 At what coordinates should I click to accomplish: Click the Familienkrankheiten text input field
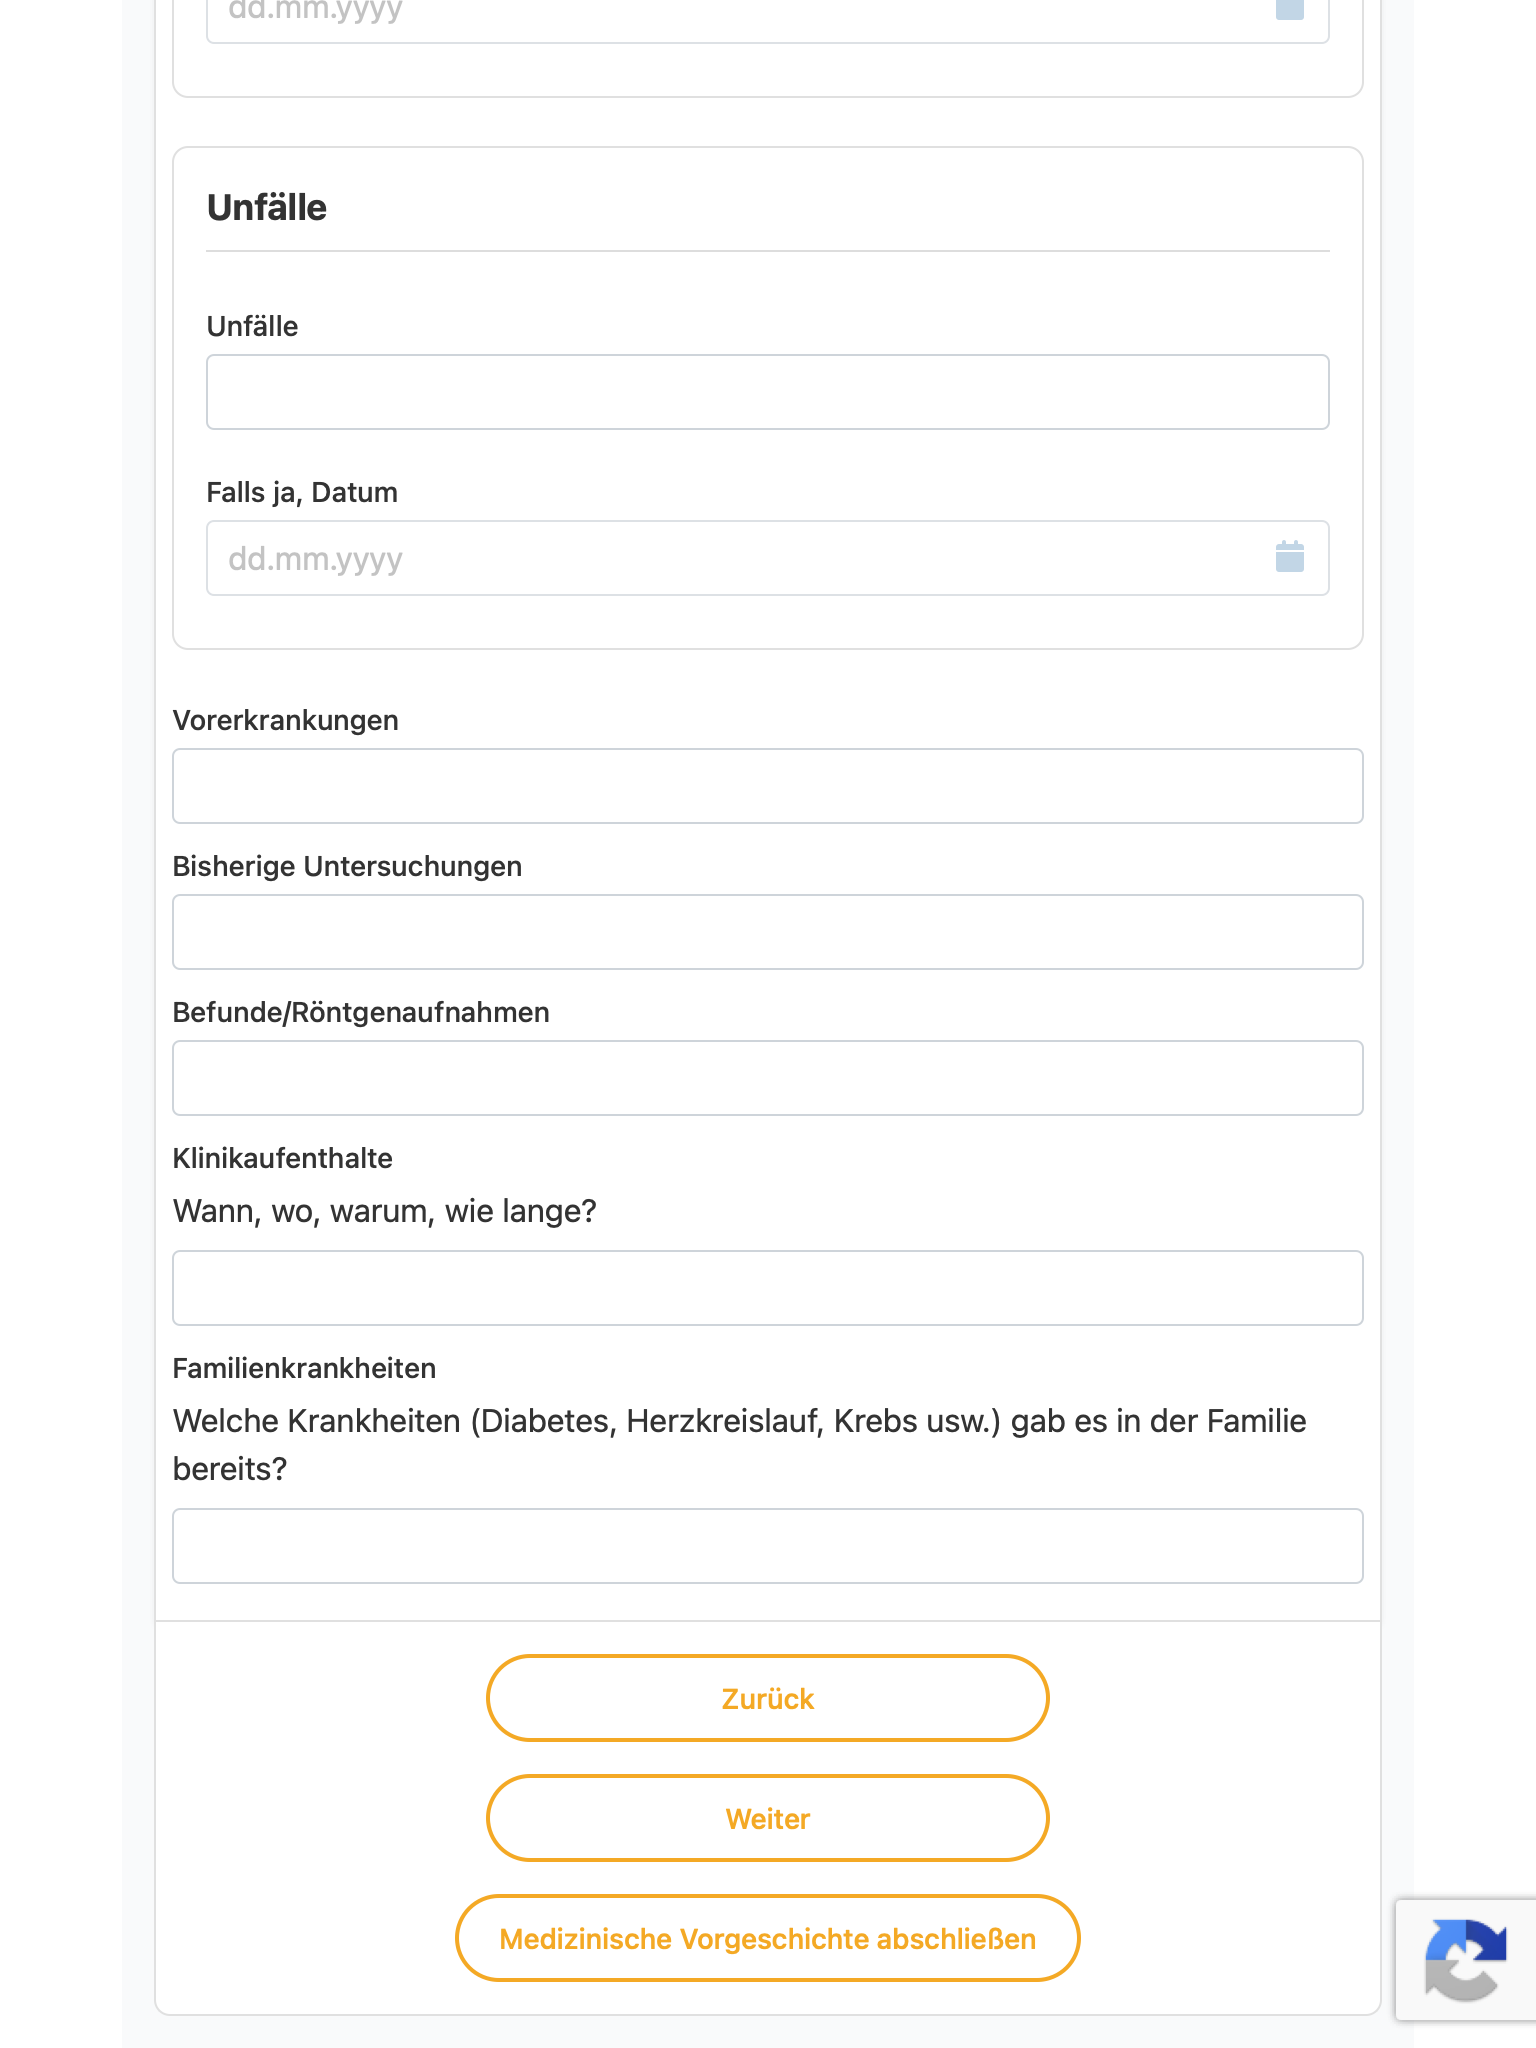[x=767, y=1546]
